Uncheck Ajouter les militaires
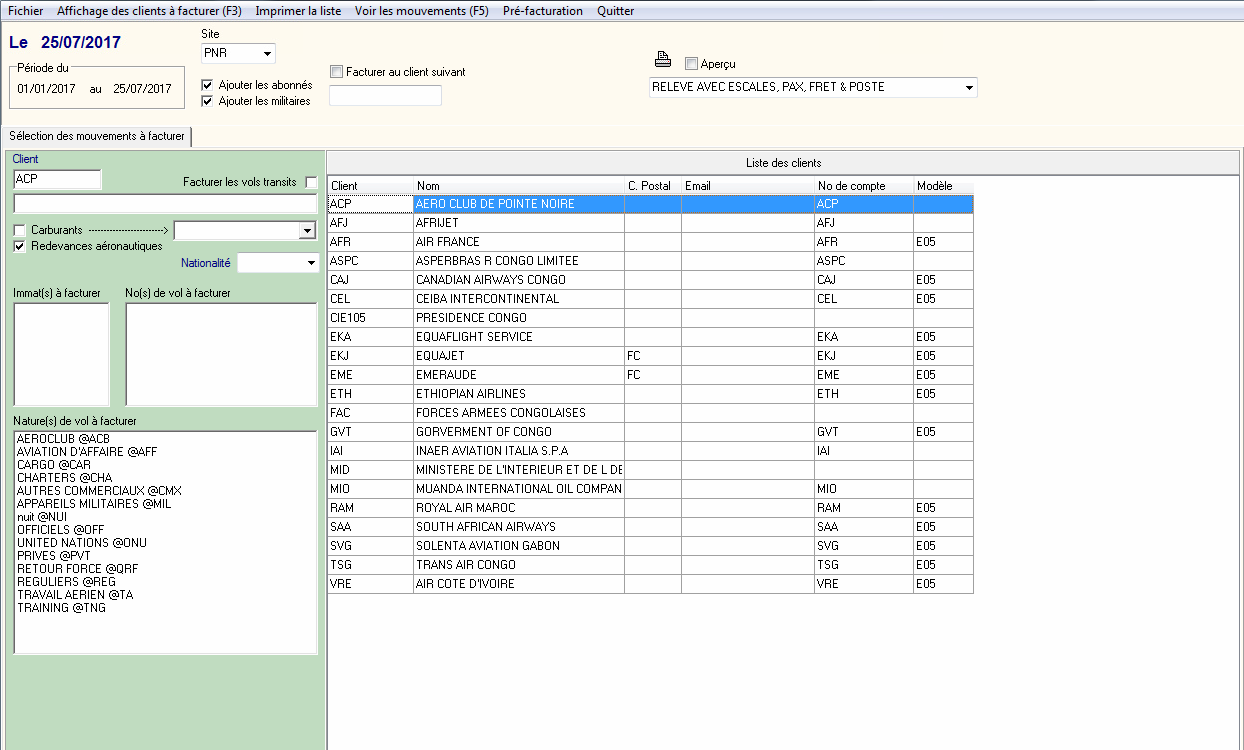Viewport: 1244px width, 750px height. pos(208,101)
